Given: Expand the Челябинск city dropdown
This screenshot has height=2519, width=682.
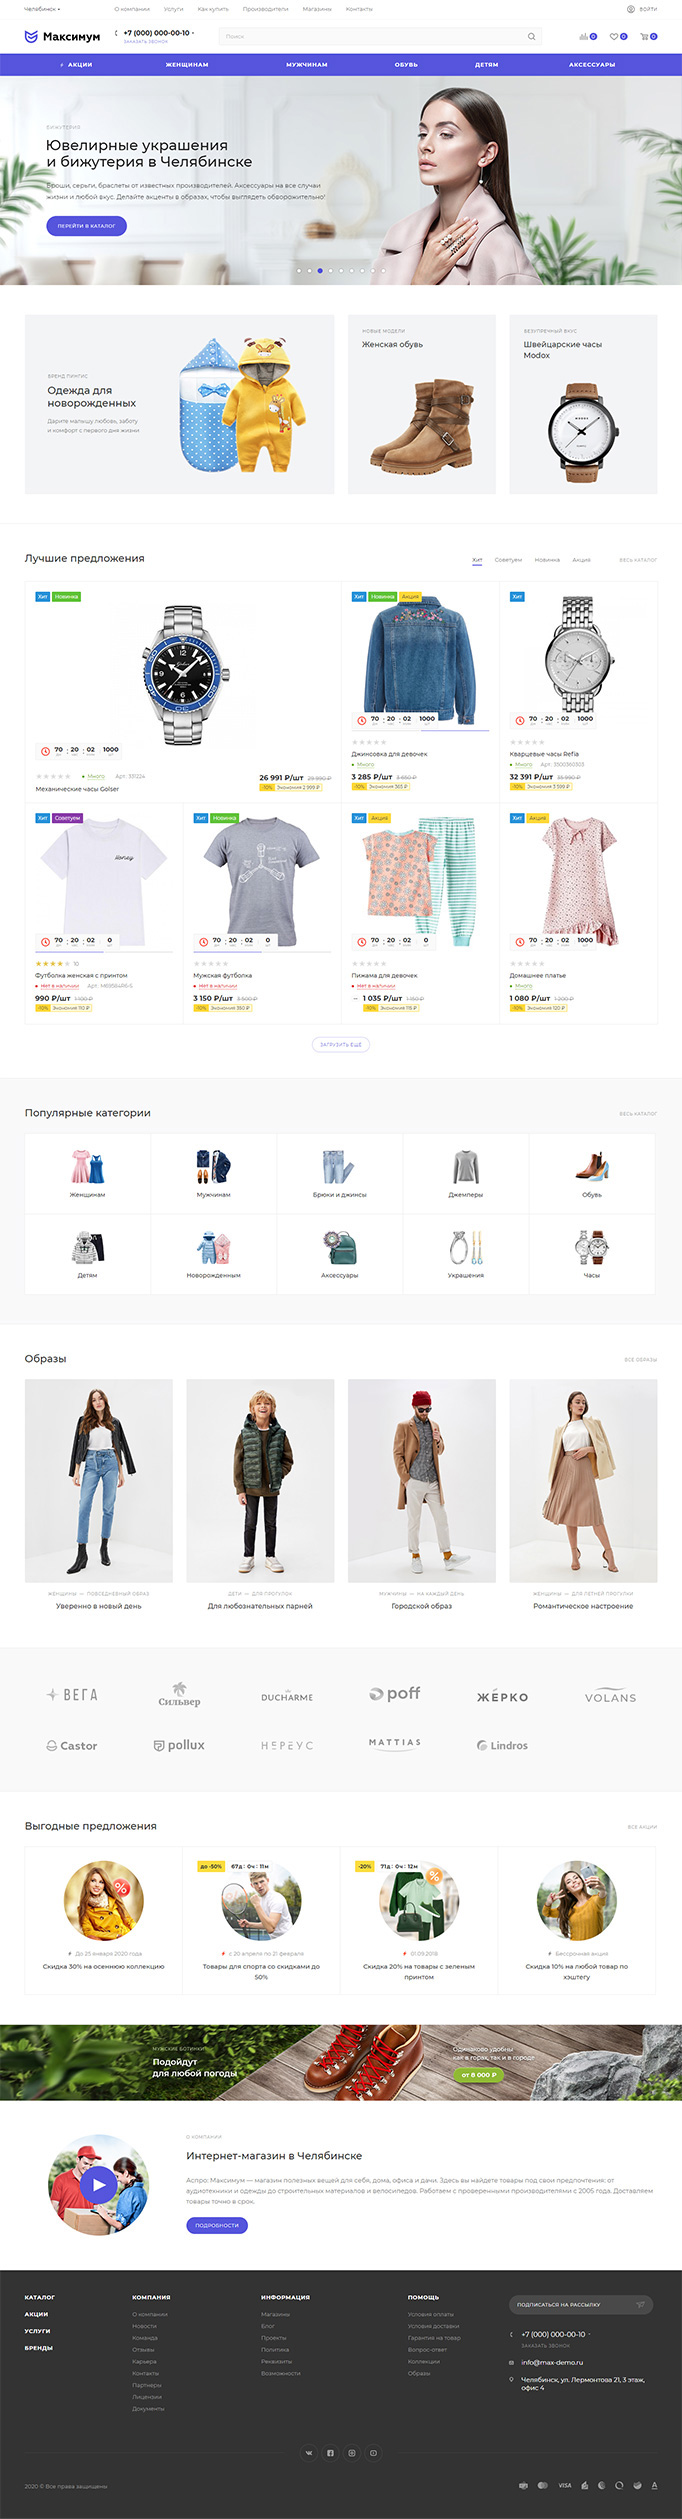Looking at the screenshot, I should coord(43,9).
